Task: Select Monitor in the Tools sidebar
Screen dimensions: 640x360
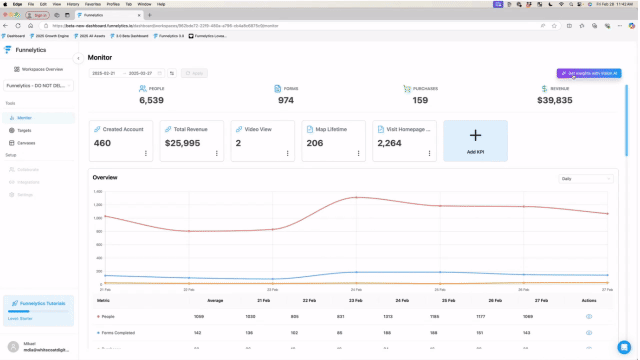Action: [x=38, y=118]
